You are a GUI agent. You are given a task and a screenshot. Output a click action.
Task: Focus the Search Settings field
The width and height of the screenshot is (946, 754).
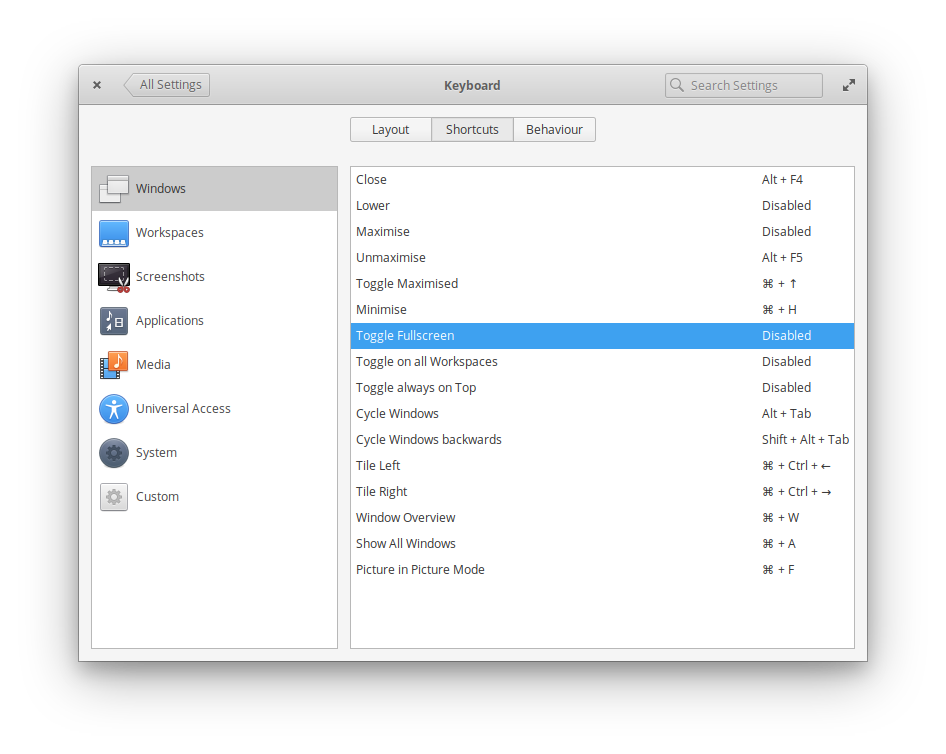pos(743,85)
